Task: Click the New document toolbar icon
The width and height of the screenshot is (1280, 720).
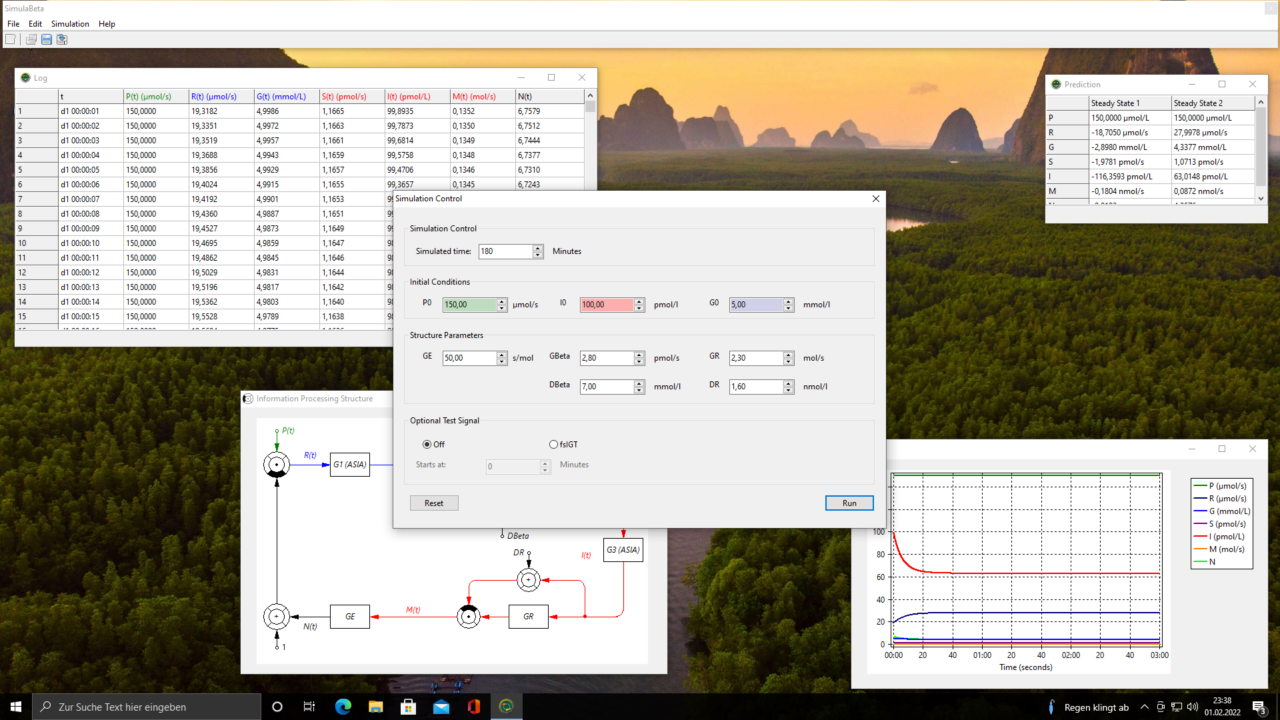Action: [x=10, y=40]
